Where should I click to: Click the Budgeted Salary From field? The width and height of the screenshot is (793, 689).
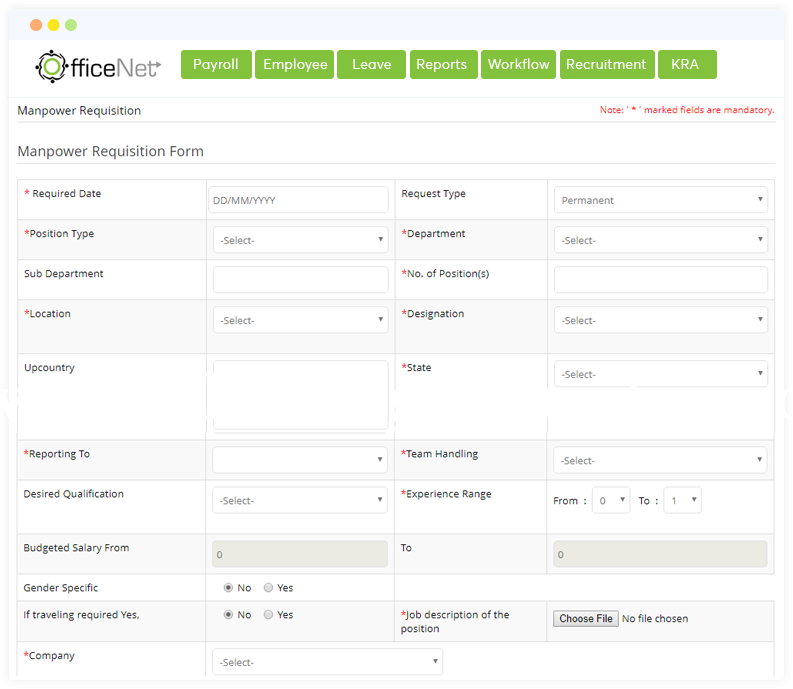click(300, 554)
